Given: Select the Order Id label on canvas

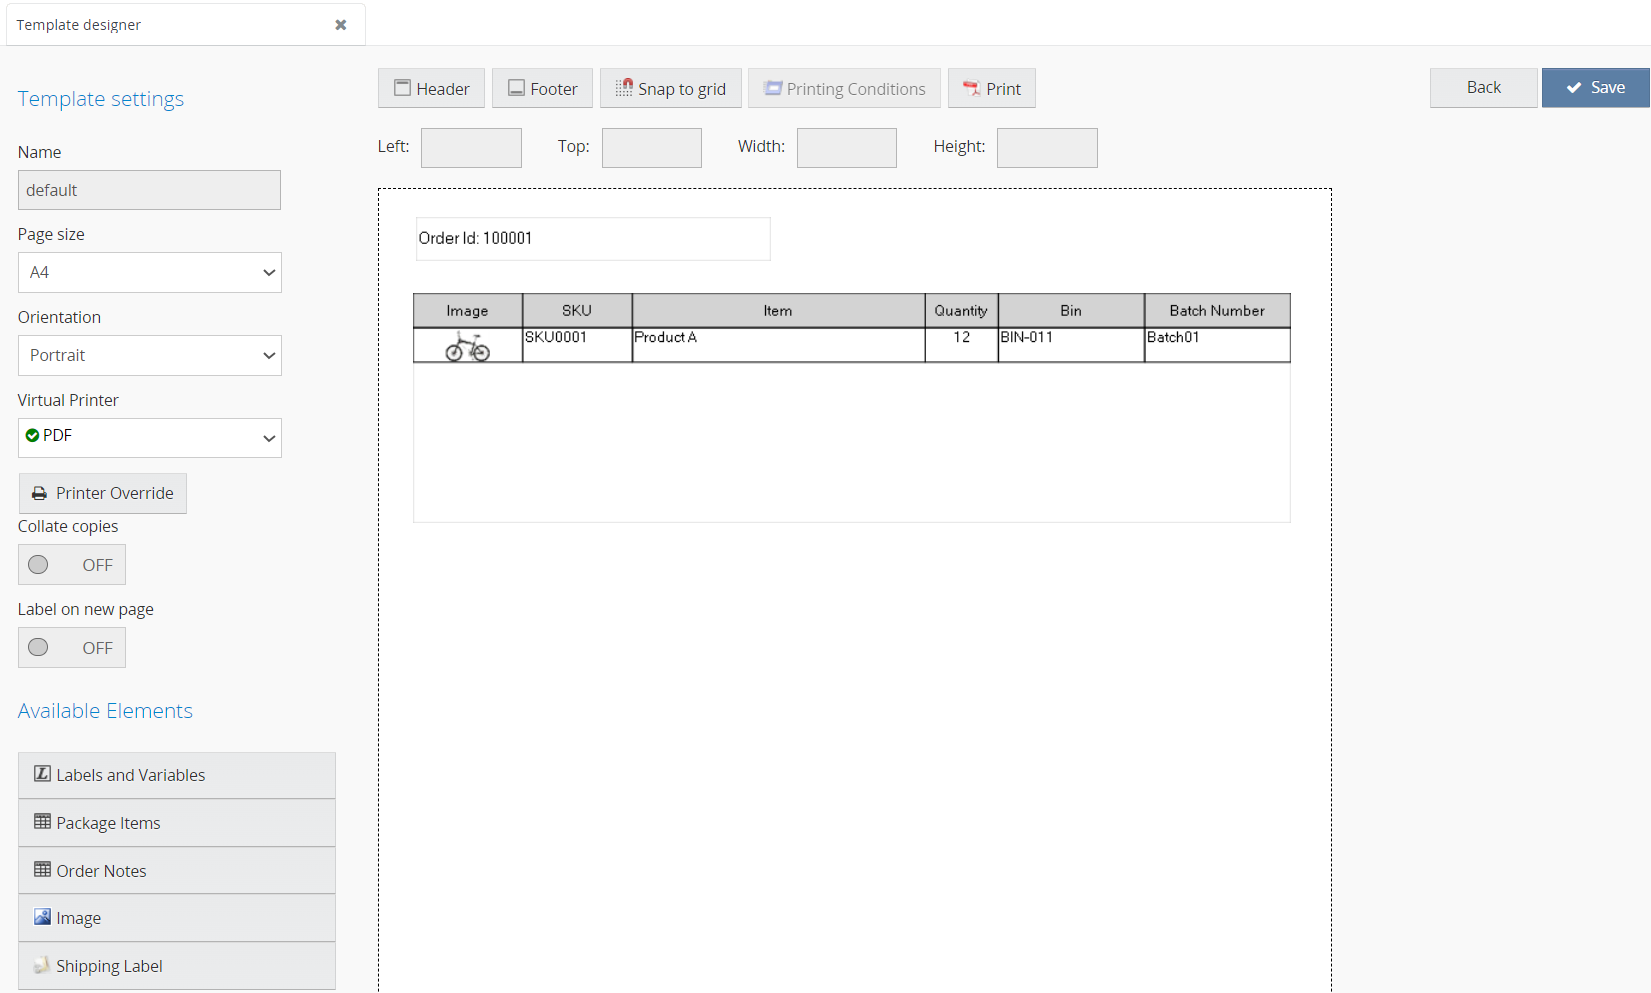Looking at the screenshot, I should [x=592, y=239].
